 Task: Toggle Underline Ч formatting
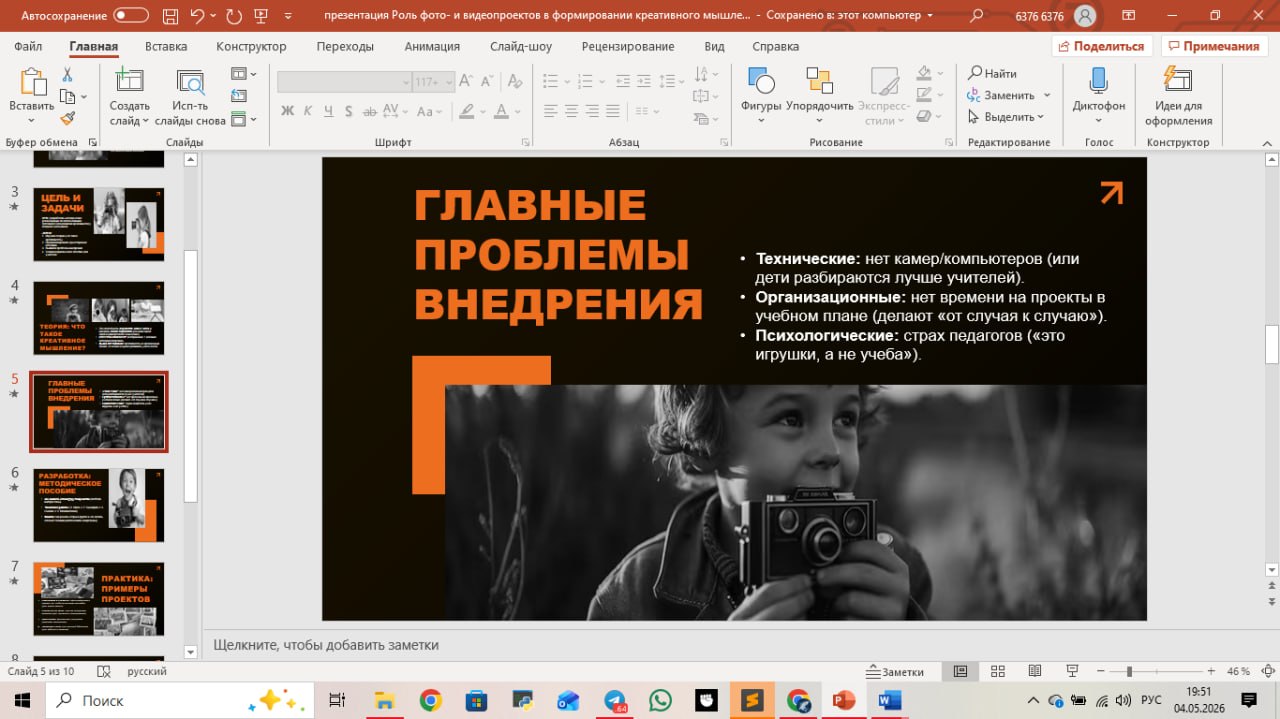point(330,111)
